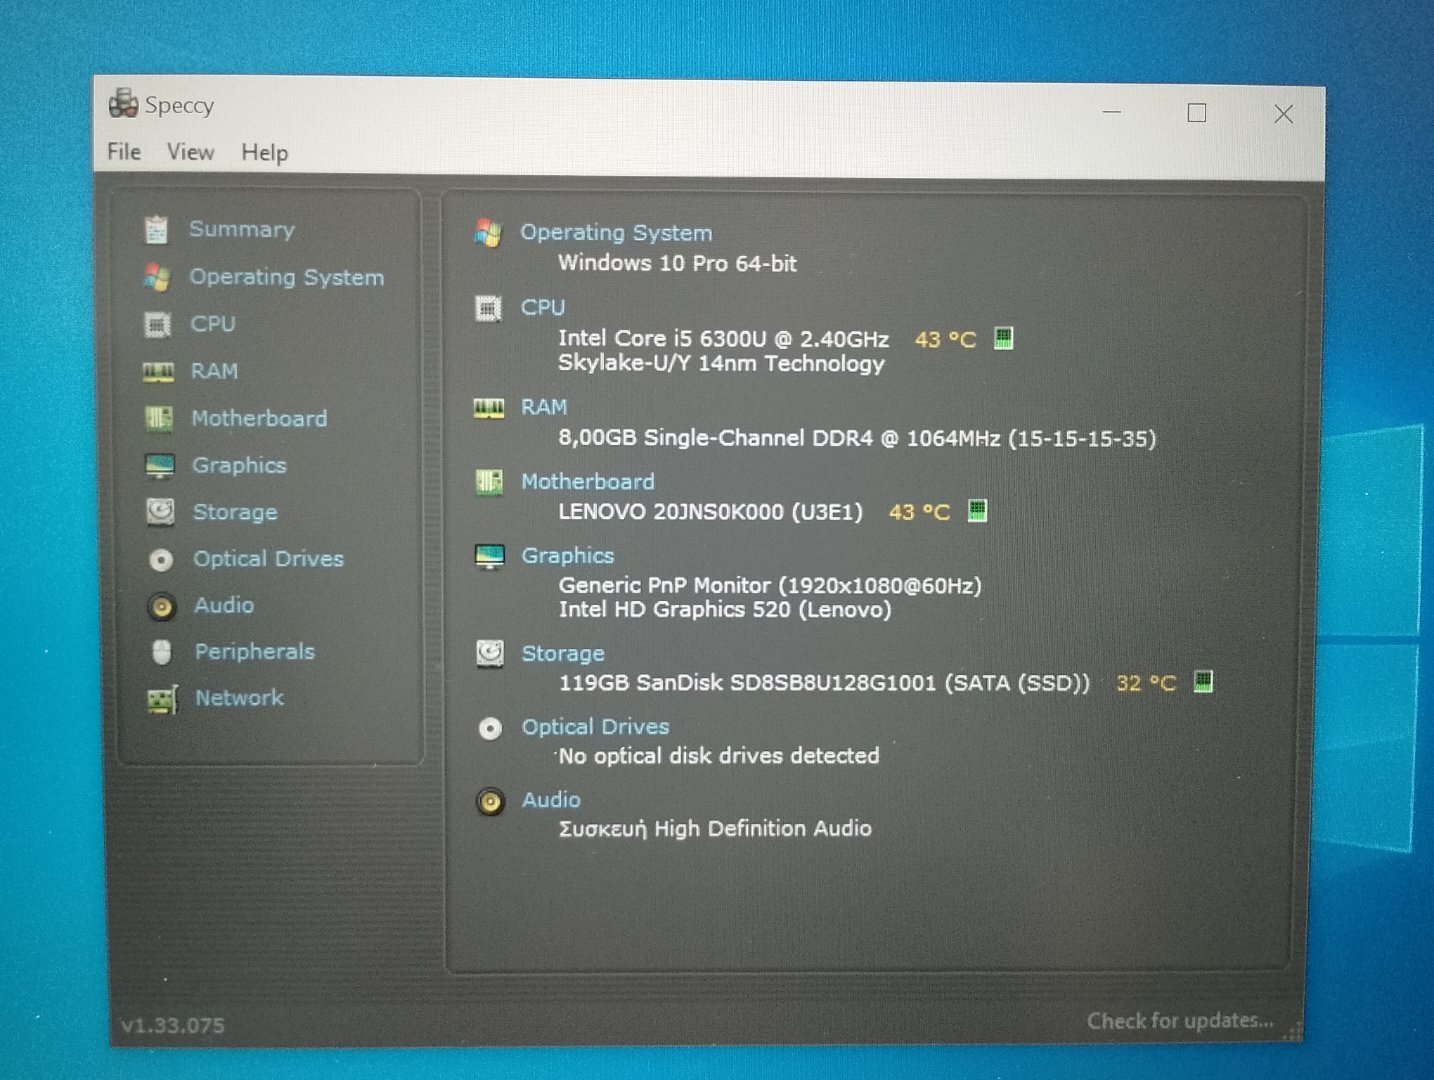The image size is (1434, 1080).
Task: Click the Motherboard heading link in summary
Action: (588, 482)
